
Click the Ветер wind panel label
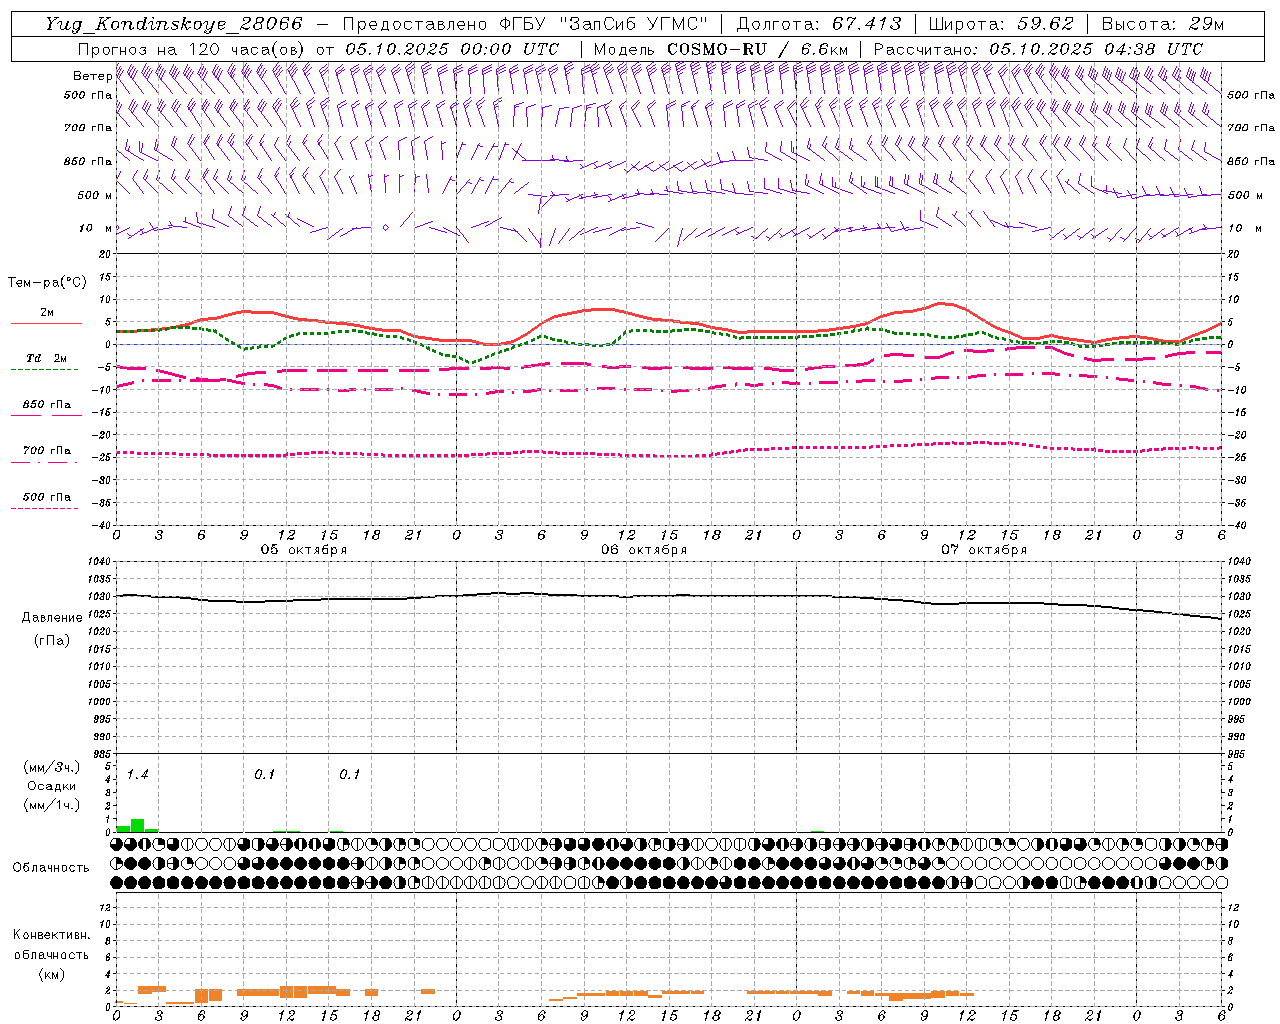click(92, 76)
